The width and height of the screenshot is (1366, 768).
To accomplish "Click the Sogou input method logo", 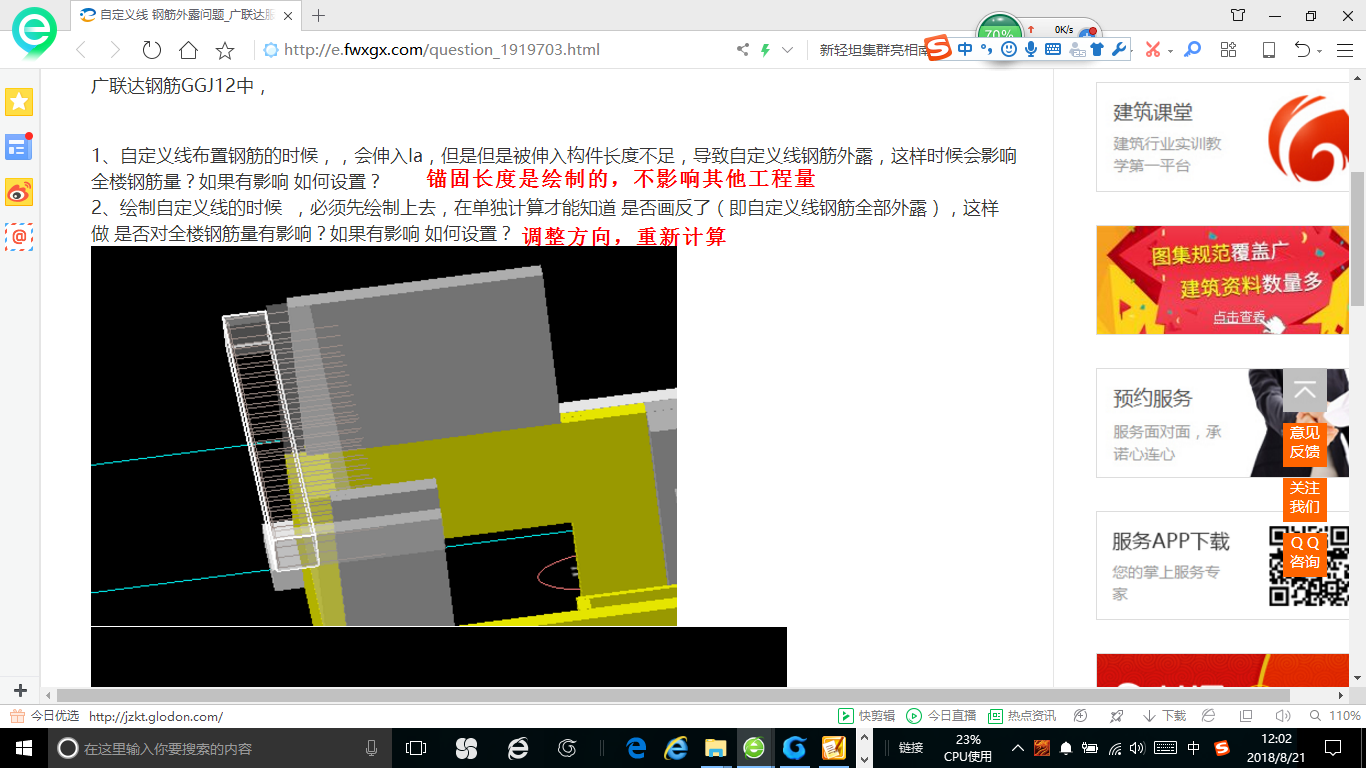I will (937, 48).
